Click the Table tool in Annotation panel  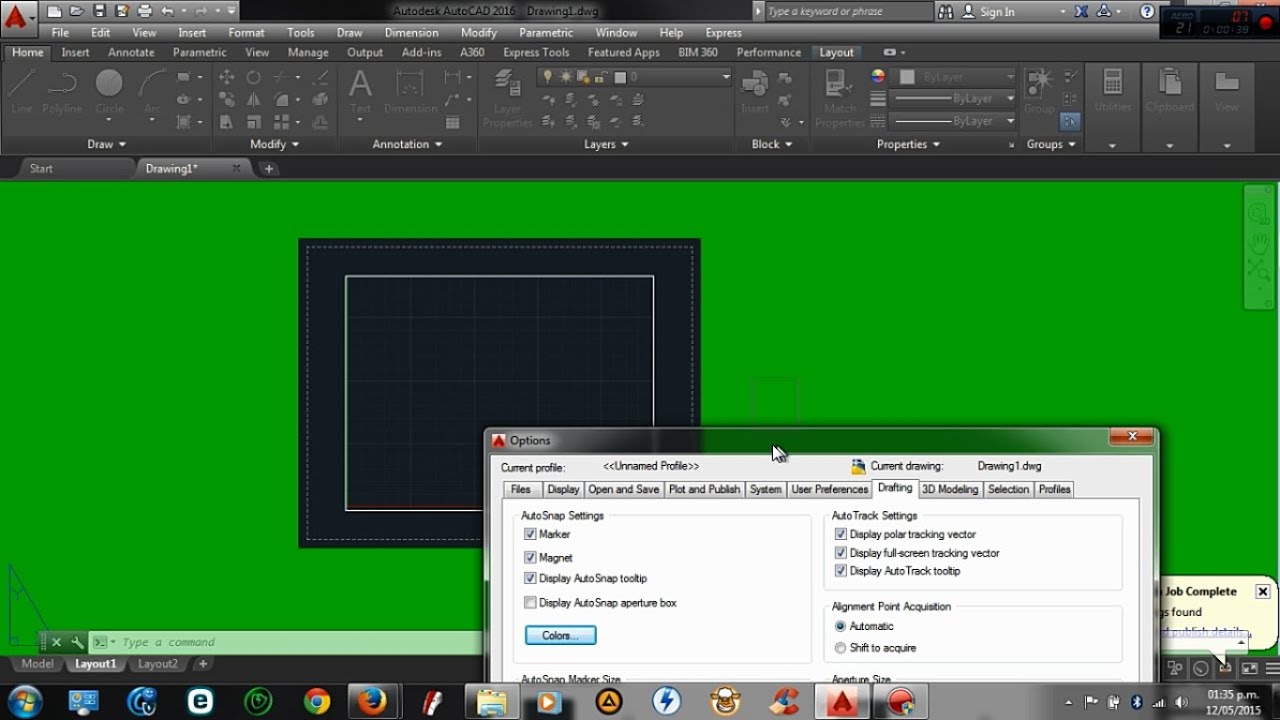pos(452,121)
